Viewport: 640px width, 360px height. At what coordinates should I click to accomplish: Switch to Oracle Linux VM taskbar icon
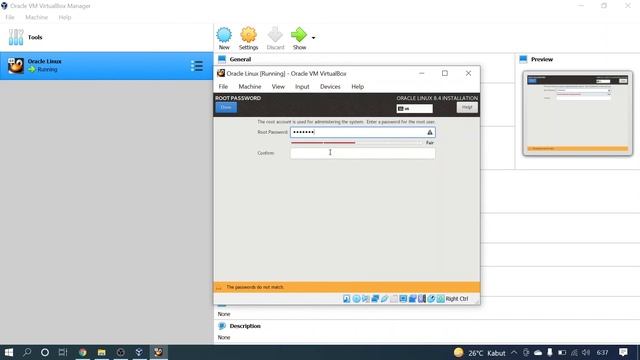coord(158,352)
